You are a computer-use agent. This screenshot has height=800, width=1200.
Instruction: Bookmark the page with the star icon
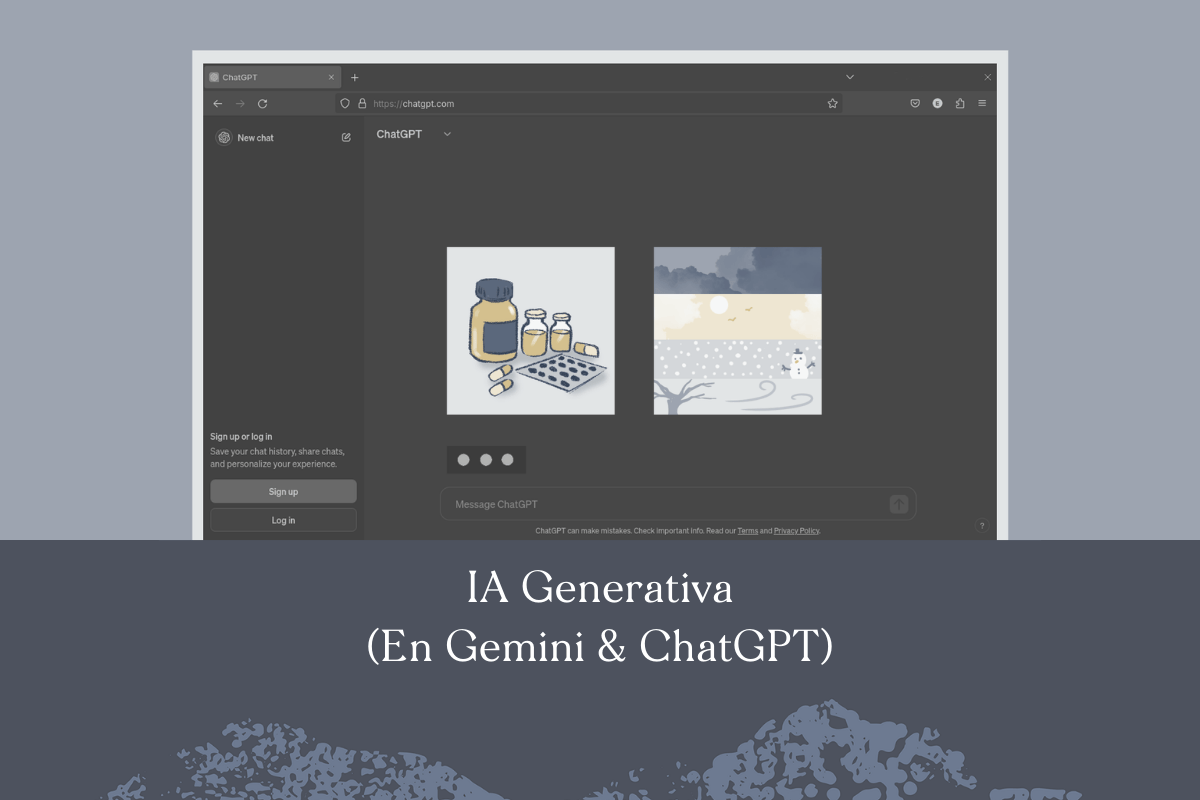(x=832, y=103)
